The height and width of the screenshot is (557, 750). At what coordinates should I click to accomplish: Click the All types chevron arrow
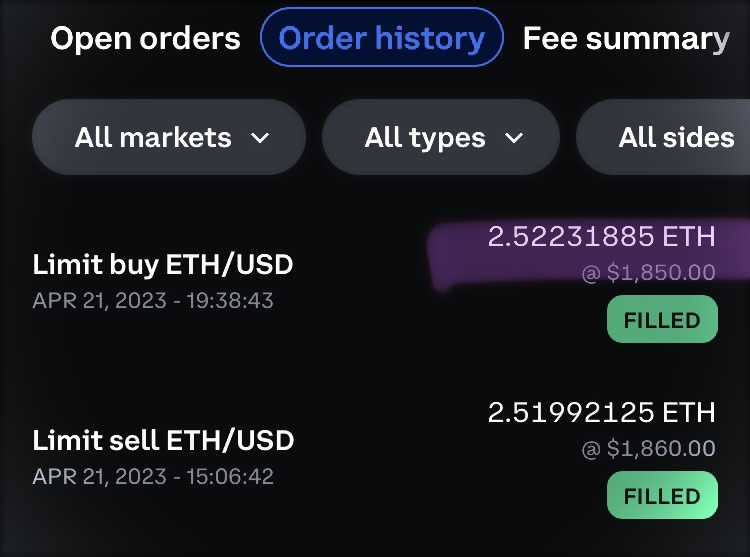514,138
